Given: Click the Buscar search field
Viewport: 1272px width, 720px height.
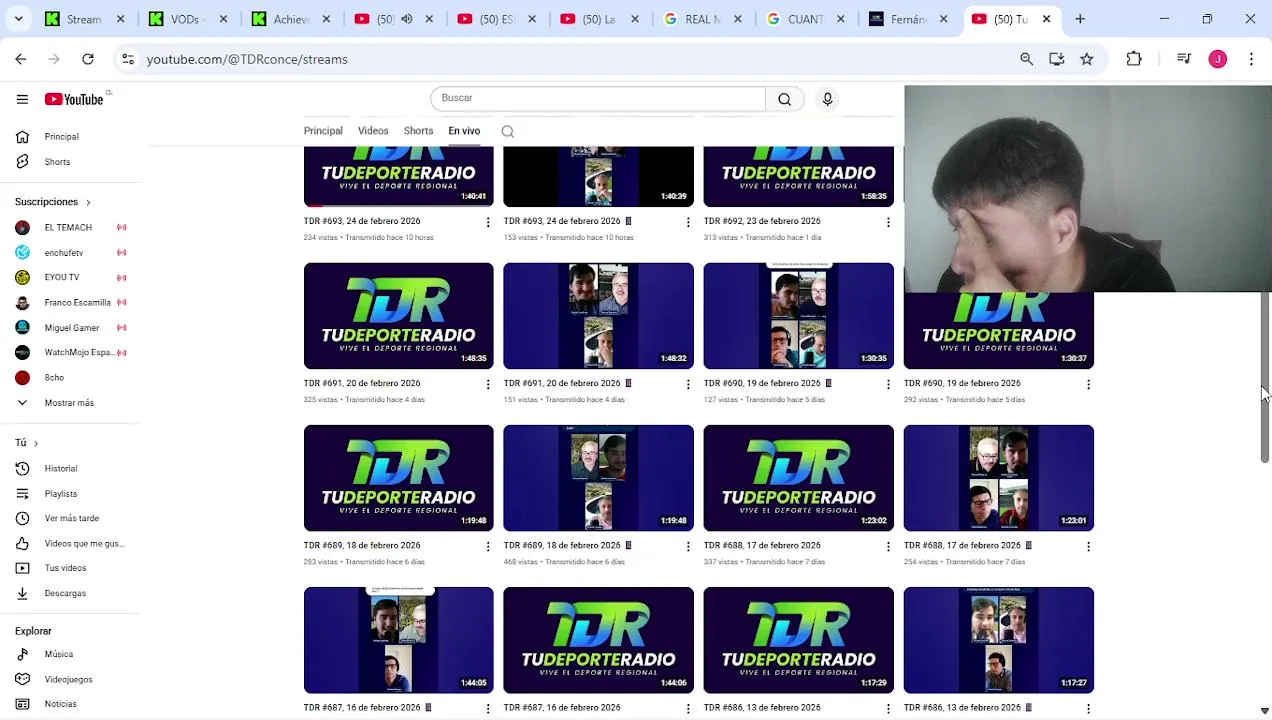Looking at the screenshot, I should (x=598, y=98).
